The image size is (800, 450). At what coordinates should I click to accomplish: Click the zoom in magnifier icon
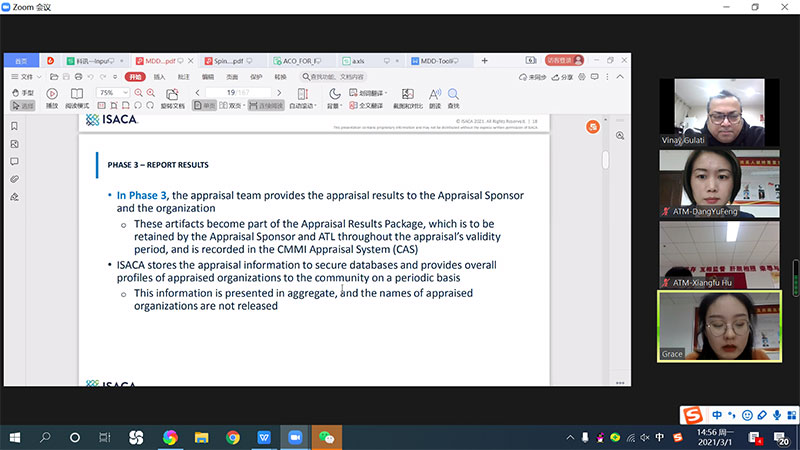click(x=151, y=93)
